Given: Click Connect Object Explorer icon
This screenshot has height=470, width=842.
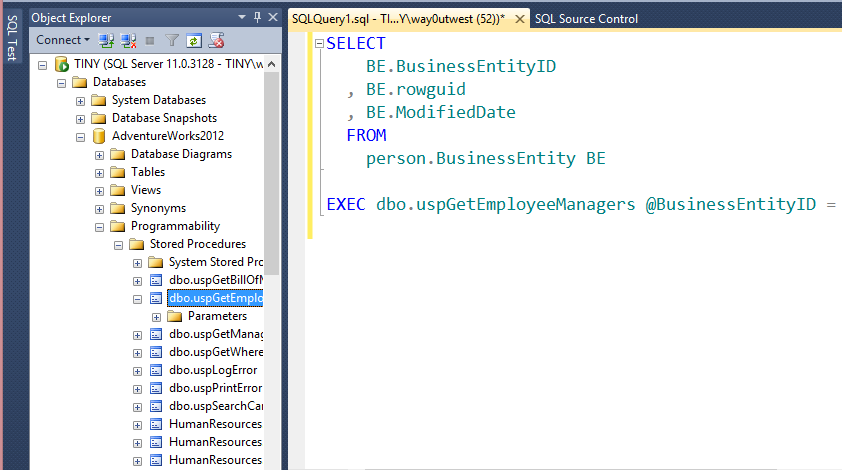Looking at the screenshot, I should (106, 40).
